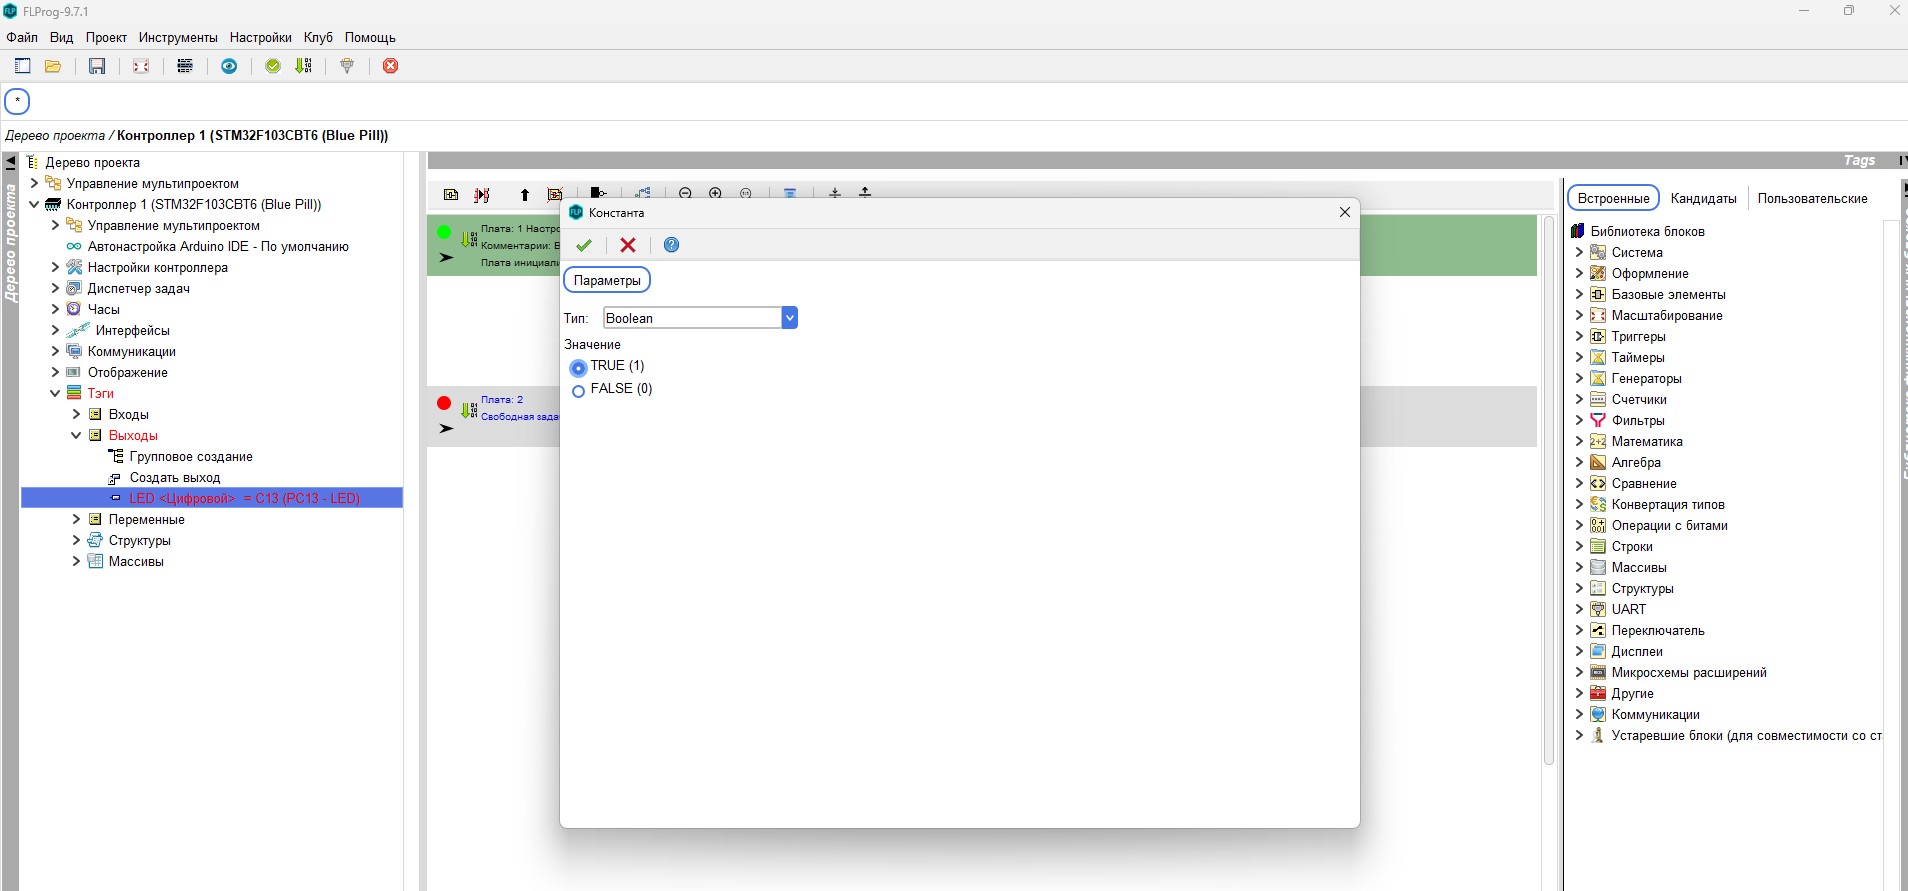Screen dimensions: 1908x891
Task: Click the green status circle of Плата 1
Action: click(444, 232)
